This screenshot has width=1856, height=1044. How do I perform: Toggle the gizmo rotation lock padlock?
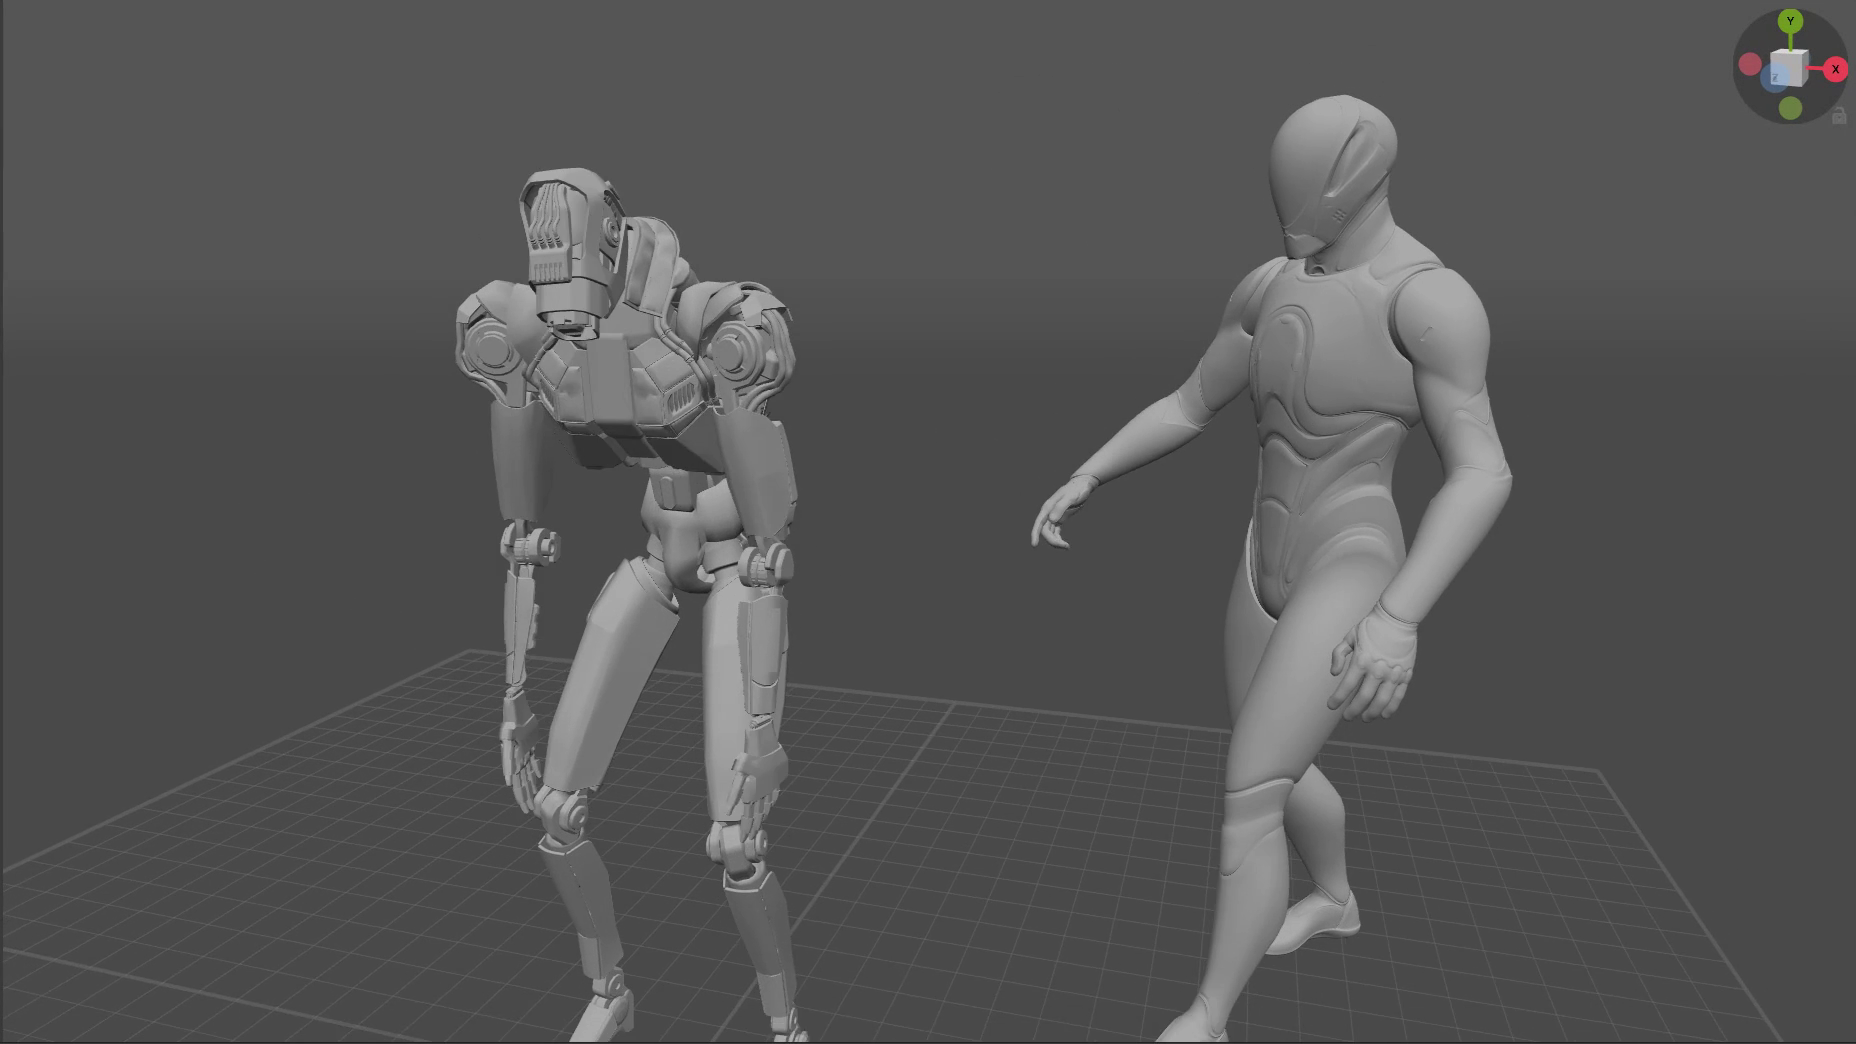[x=1838, y=117]
